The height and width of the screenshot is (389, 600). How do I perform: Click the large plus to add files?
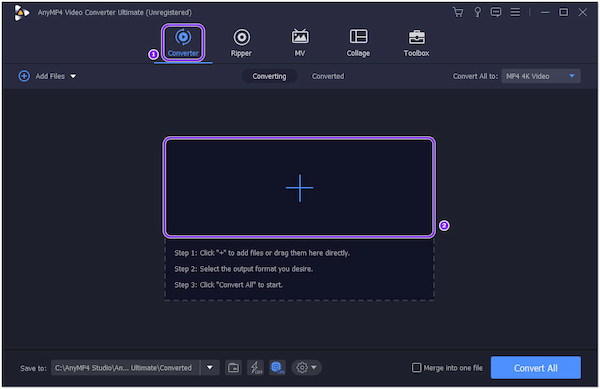pyautogui.click(x=299, y=188)
